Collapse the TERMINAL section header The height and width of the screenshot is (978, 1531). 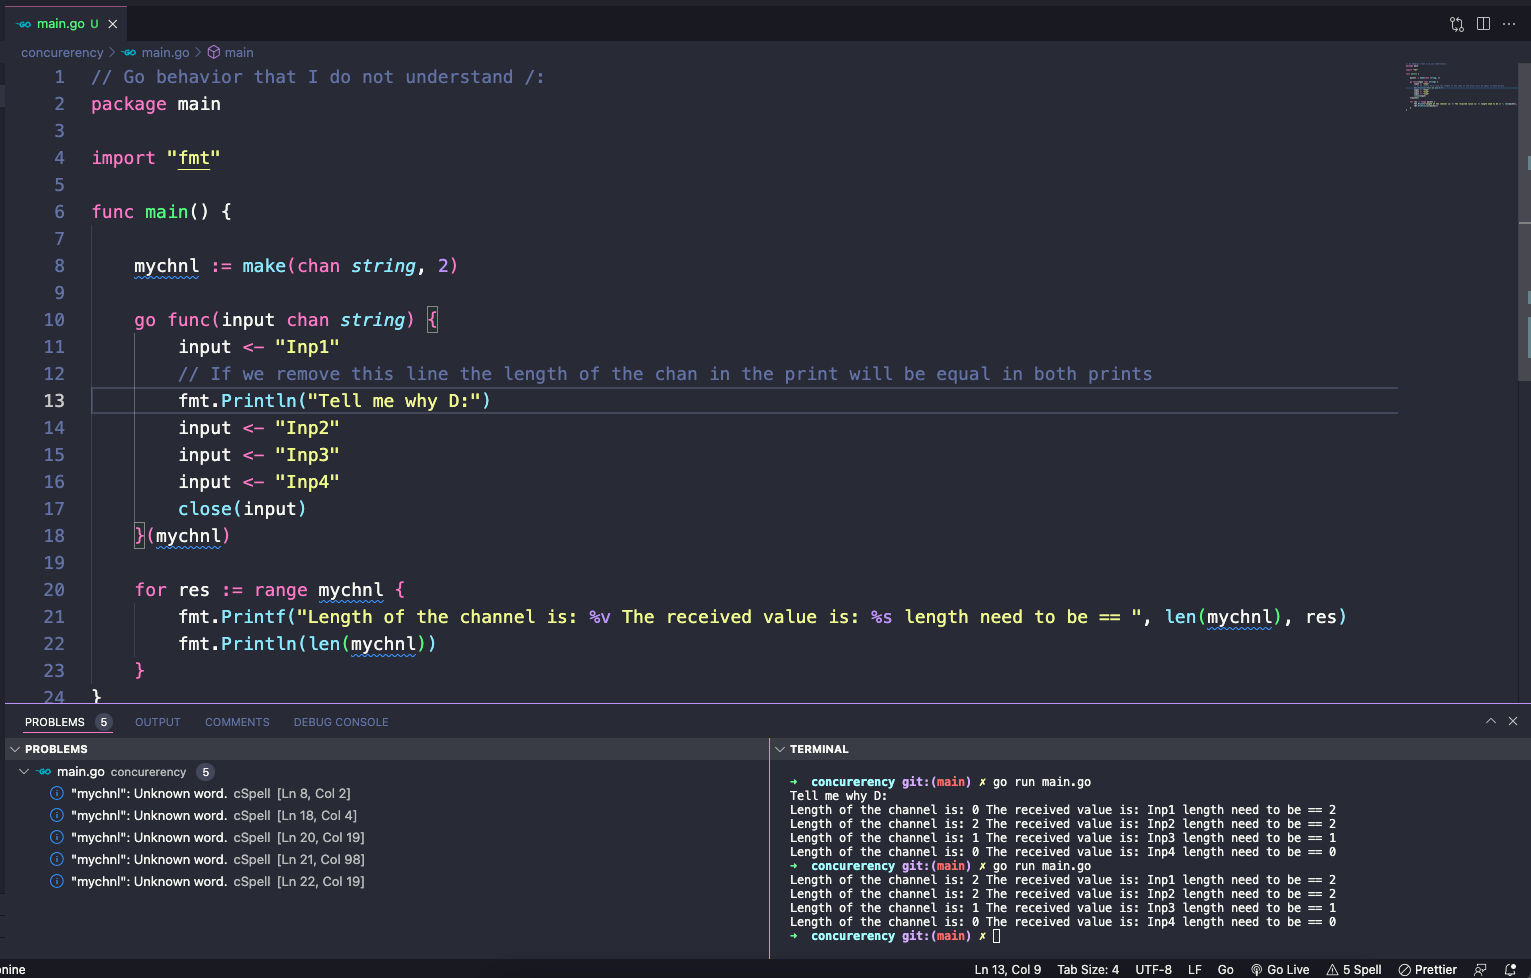1150,749
